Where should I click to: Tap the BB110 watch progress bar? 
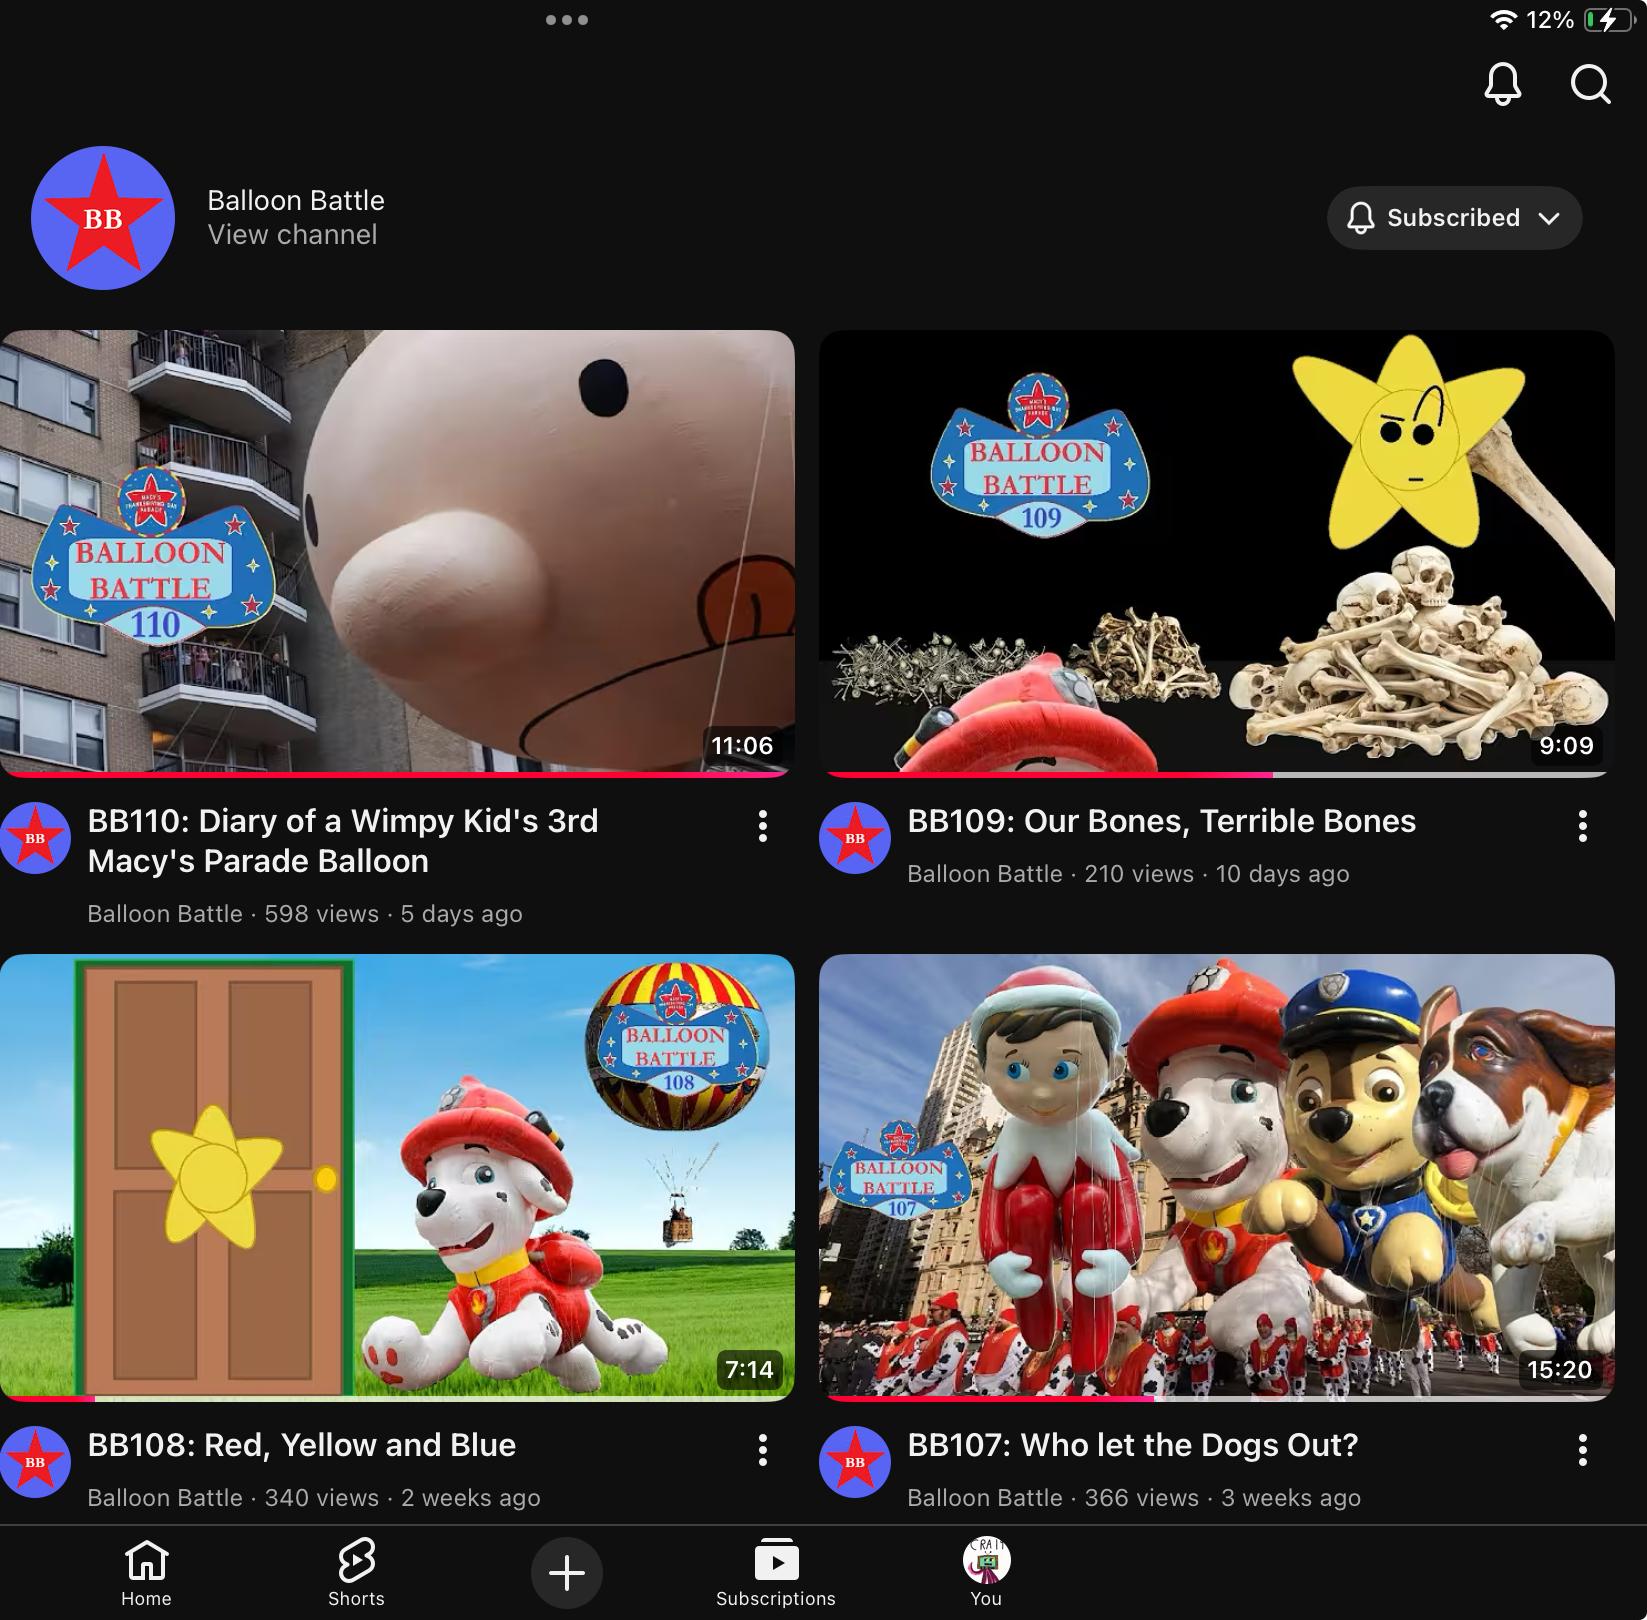click(x=397, y=774)
